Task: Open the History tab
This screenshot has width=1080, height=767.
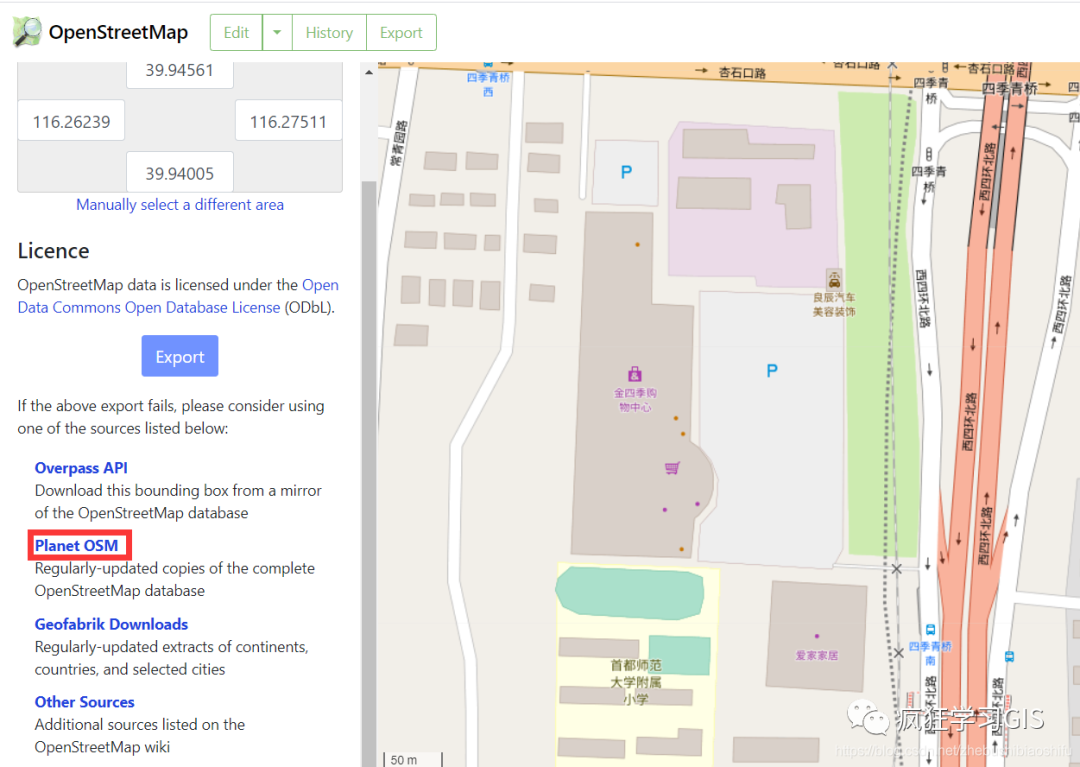Action: [x=329, y=32]
